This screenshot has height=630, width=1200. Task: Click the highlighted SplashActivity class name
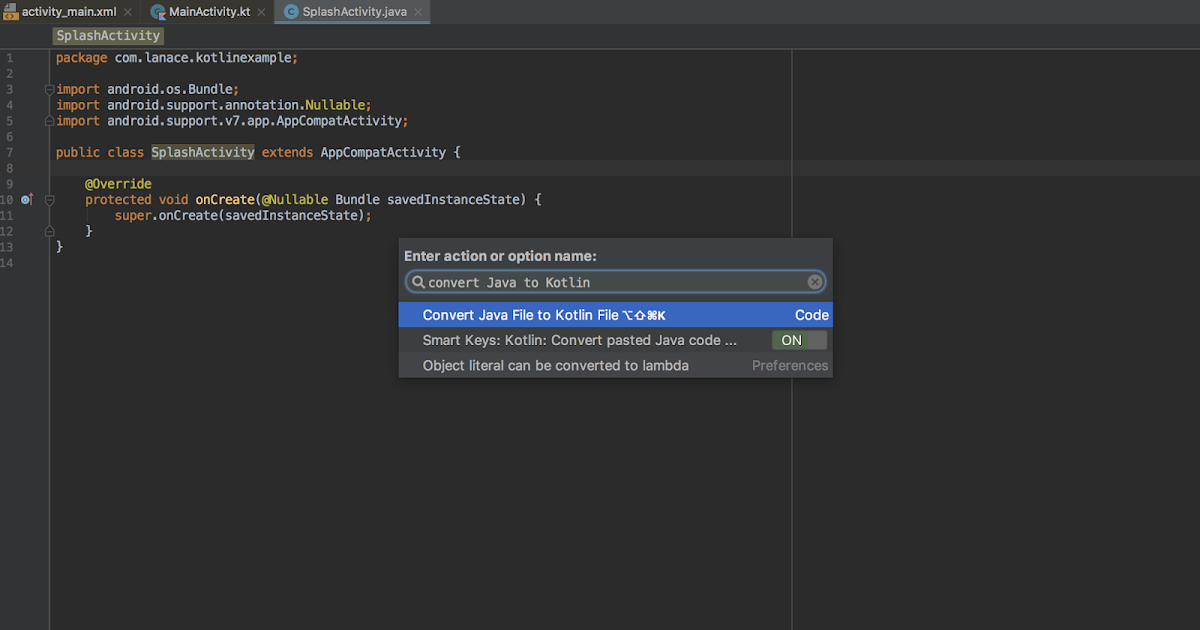pyautogui.click(x=203, y=152)
